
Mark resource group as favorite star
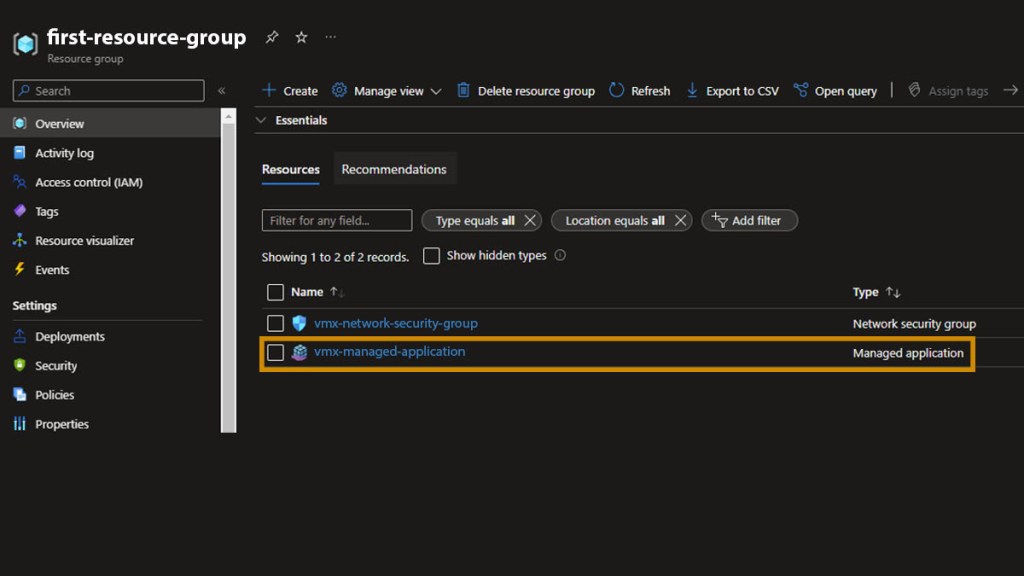coord(301,37)
